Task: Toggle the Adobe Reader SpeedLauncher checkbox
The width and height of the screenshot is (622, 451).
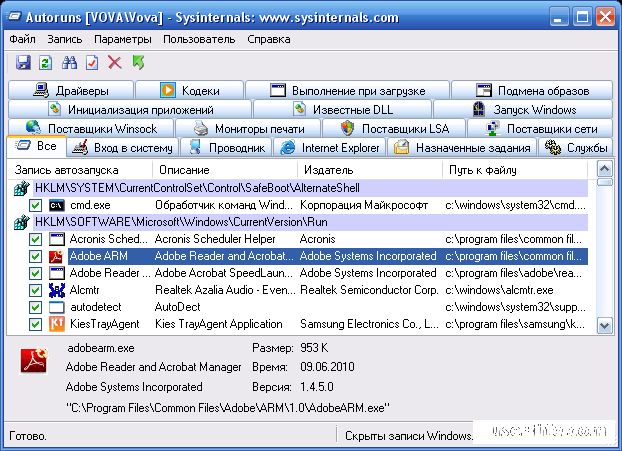Action: 35,273
